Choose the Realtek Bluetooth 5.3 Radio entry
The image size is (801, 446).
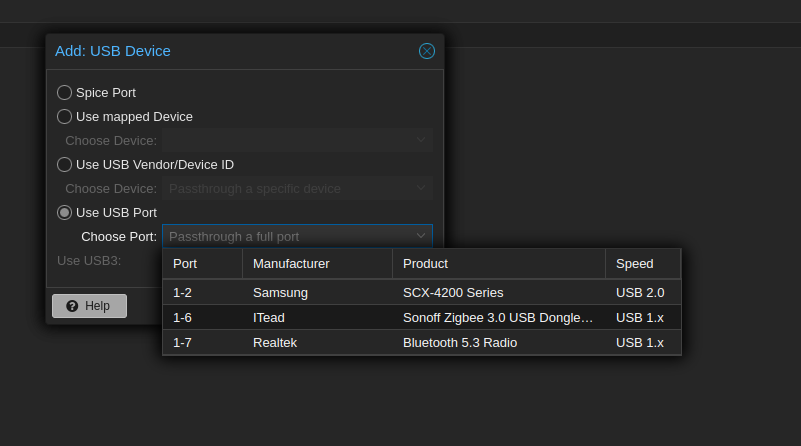click(x=421, y=343)
